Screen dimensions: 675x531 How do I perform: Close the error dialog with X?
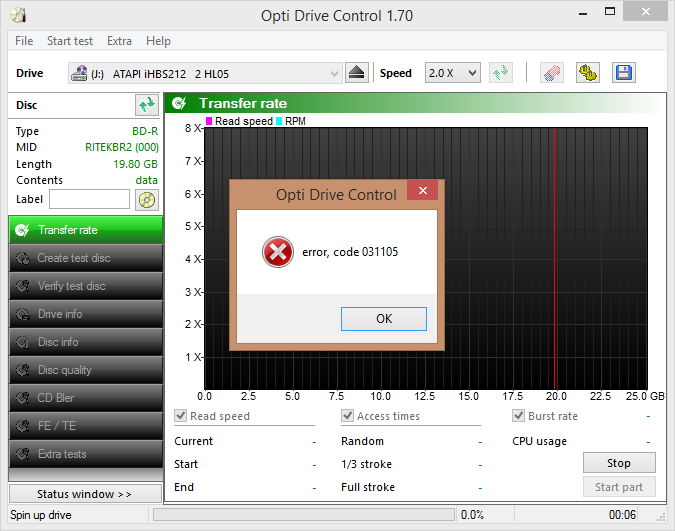(x=423, y=190)
